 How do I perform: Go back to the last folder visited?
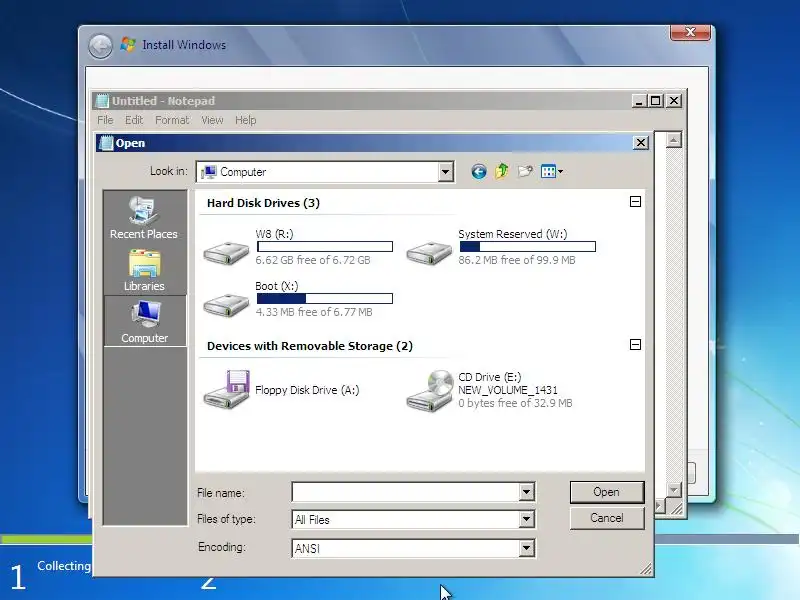pyautogui.click(x=479, y=172)
